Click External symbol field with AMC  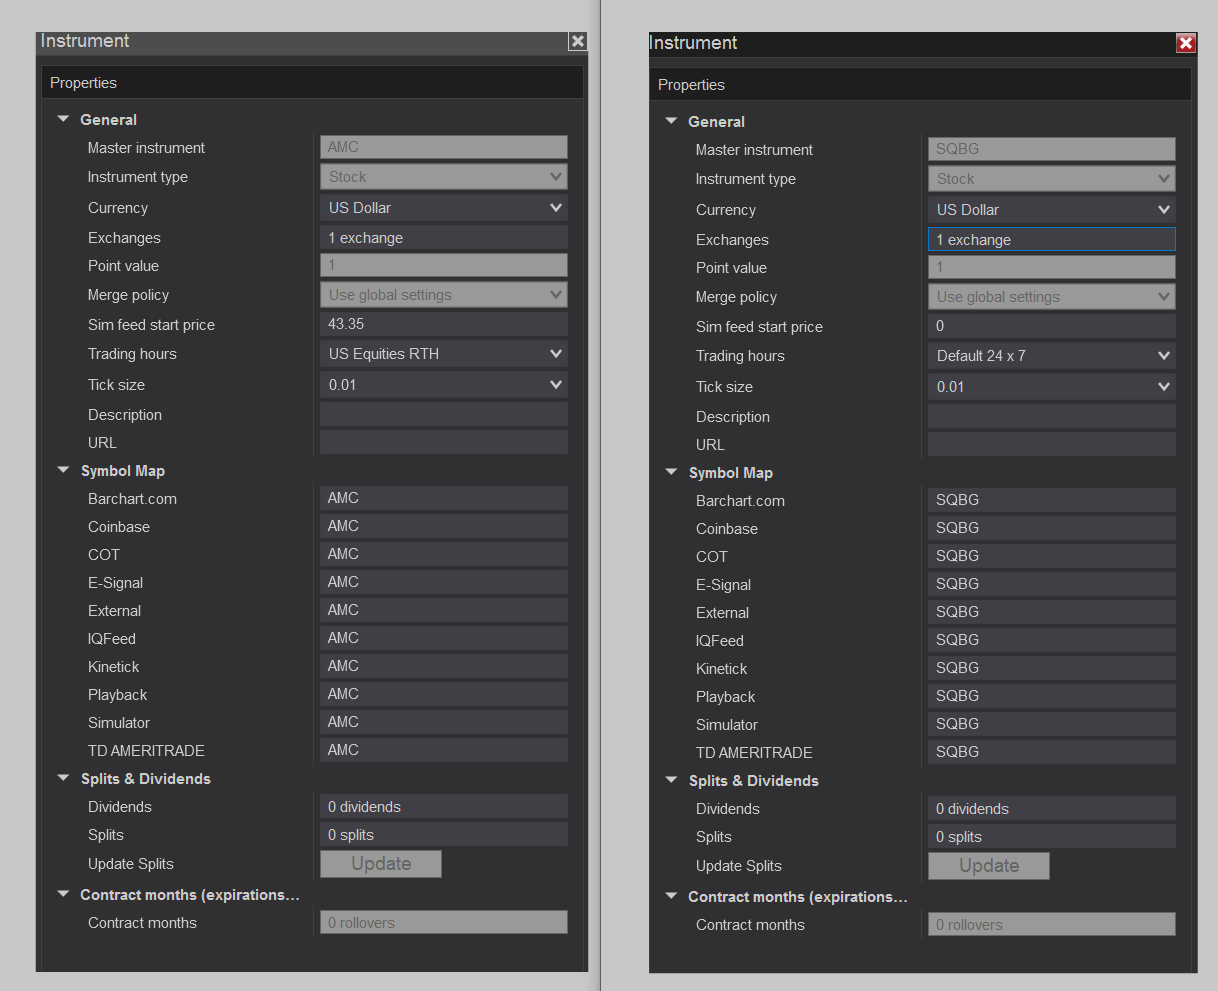(444, 610)
